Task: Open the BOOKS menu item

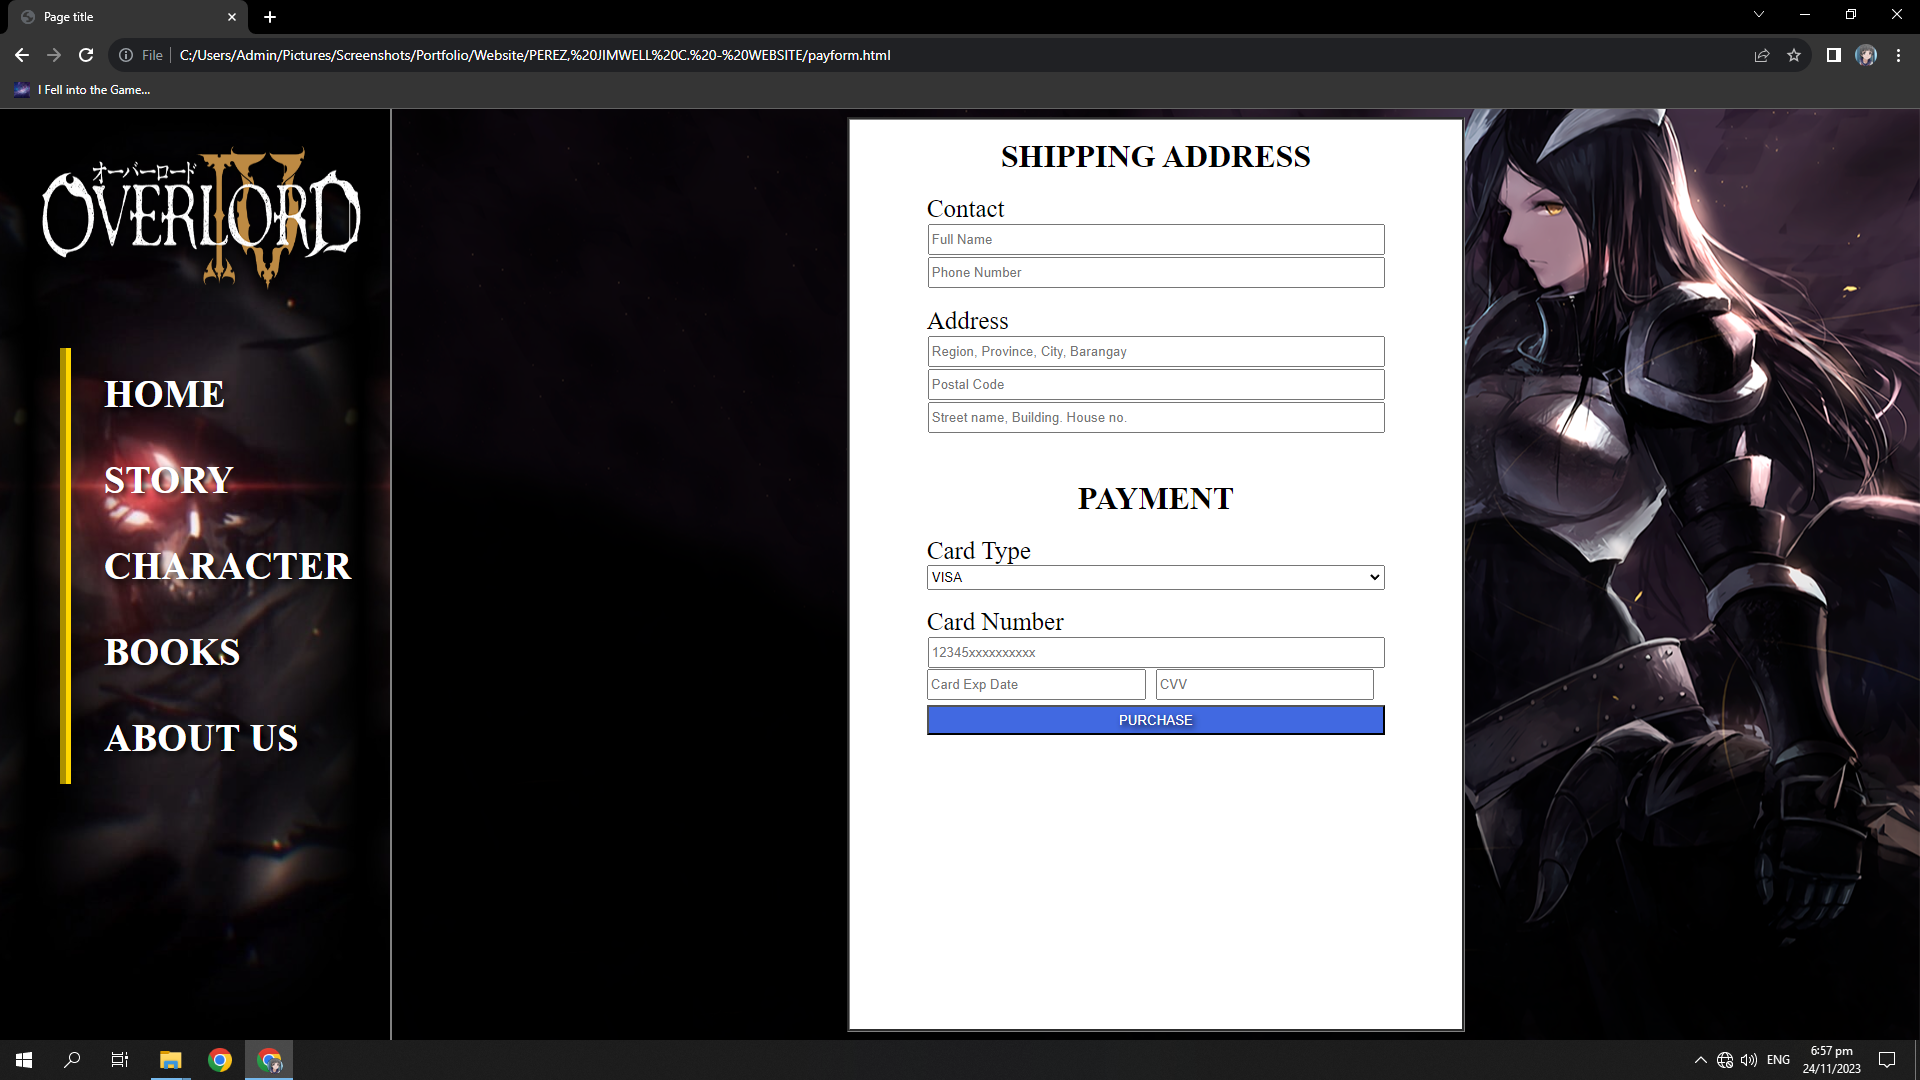Action: [172, 652]
